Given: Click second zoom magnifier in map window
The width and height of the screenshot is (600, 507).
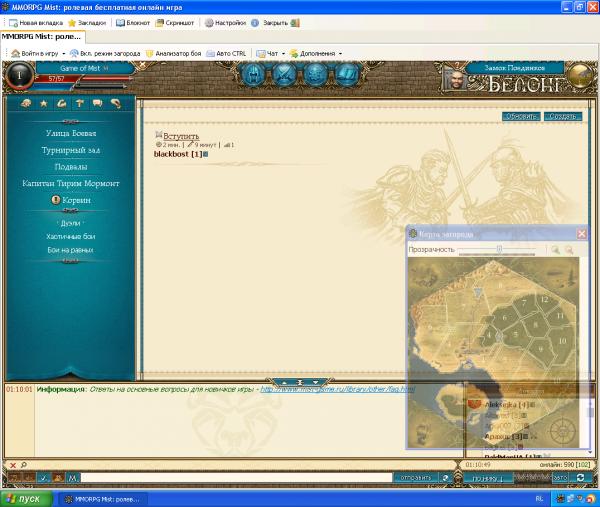Looking at the screenshot, I should coord(569,250).
